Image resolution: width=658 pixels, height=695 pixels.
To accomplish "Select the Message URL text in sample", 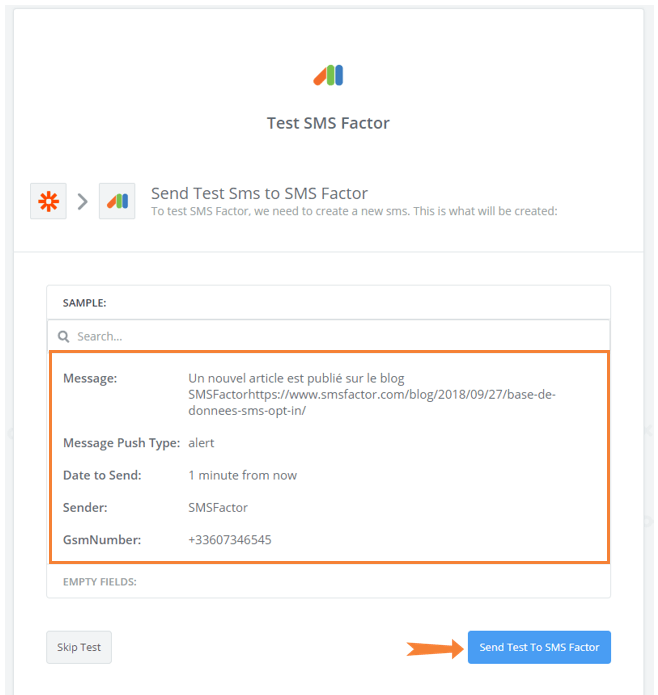I will 371,402.
